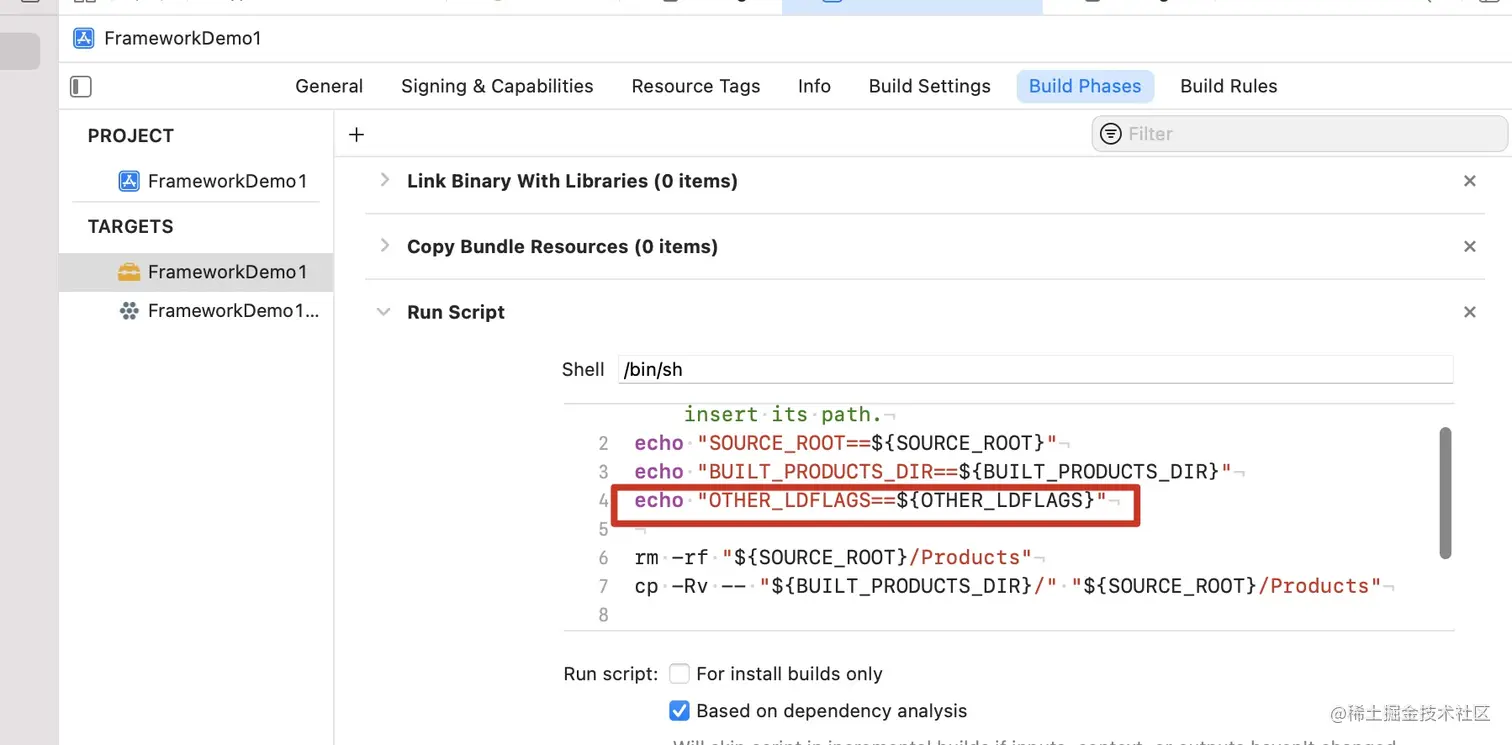Click the add build phase plus icon
Image resolution: width=1512 pixels, height=745 pixels.
tap(356, 134)
